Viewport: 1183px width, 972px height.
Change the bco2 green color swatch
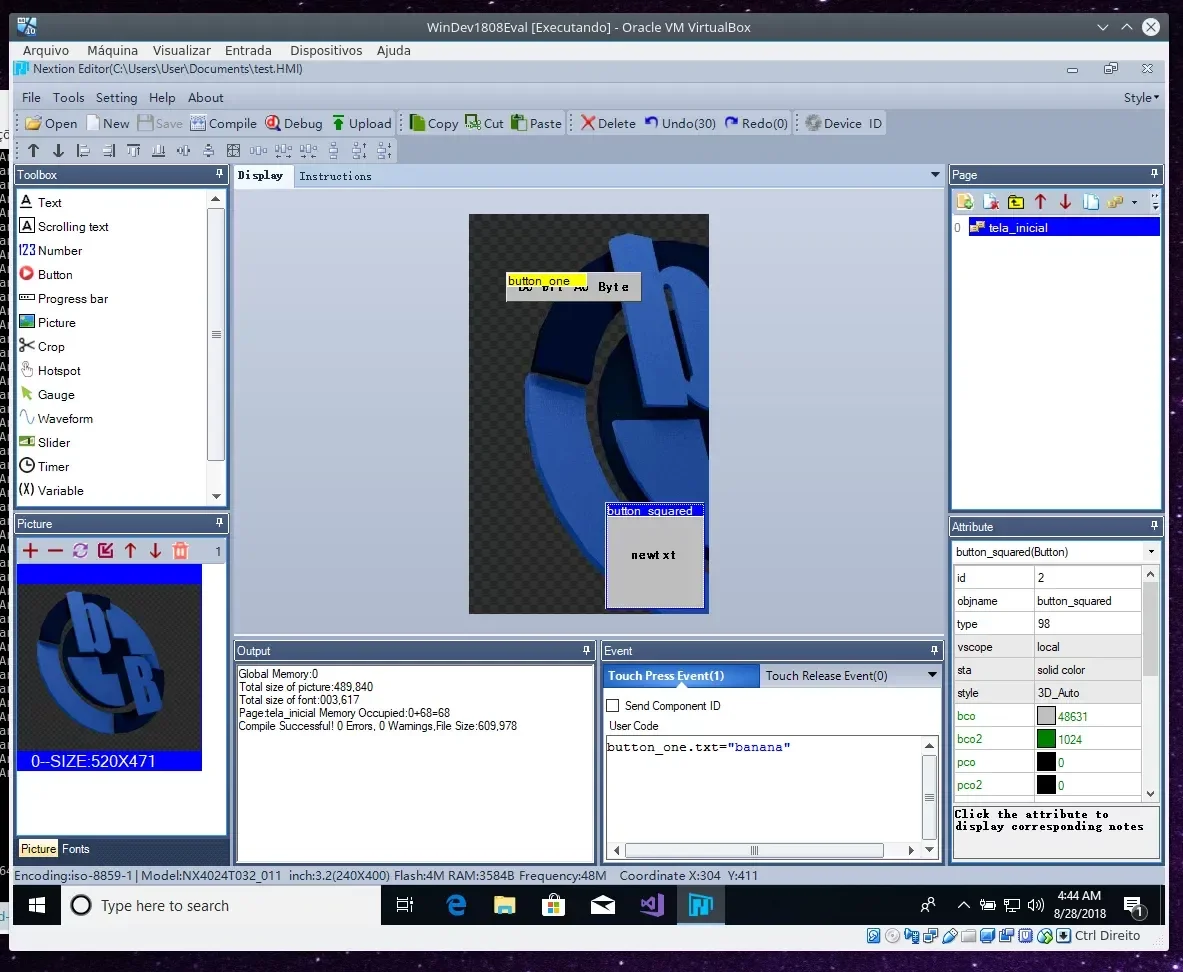click(x=1046, y=739)
